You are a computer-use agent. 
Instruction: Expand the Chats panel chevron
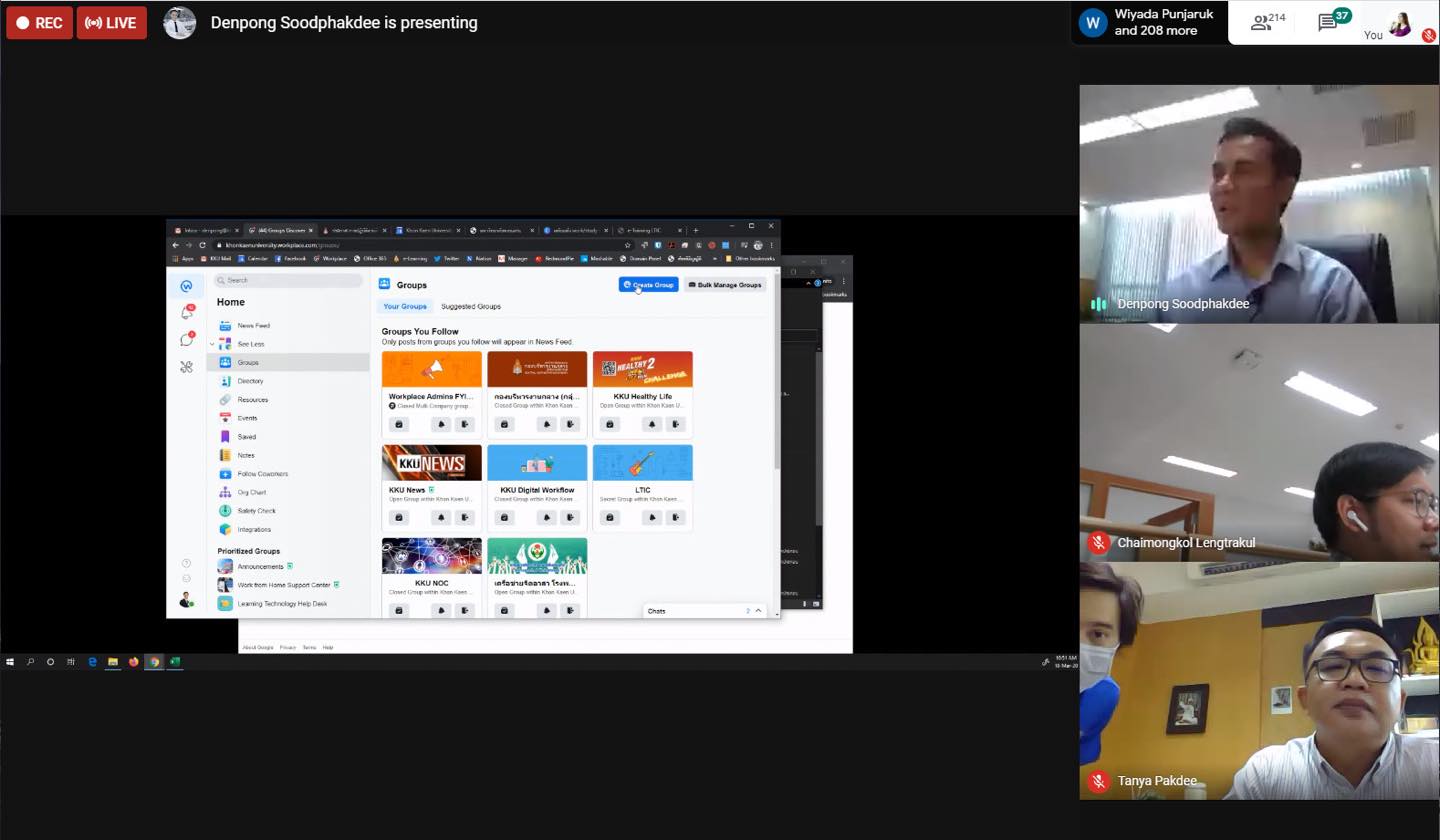click(x=758, y=611)
